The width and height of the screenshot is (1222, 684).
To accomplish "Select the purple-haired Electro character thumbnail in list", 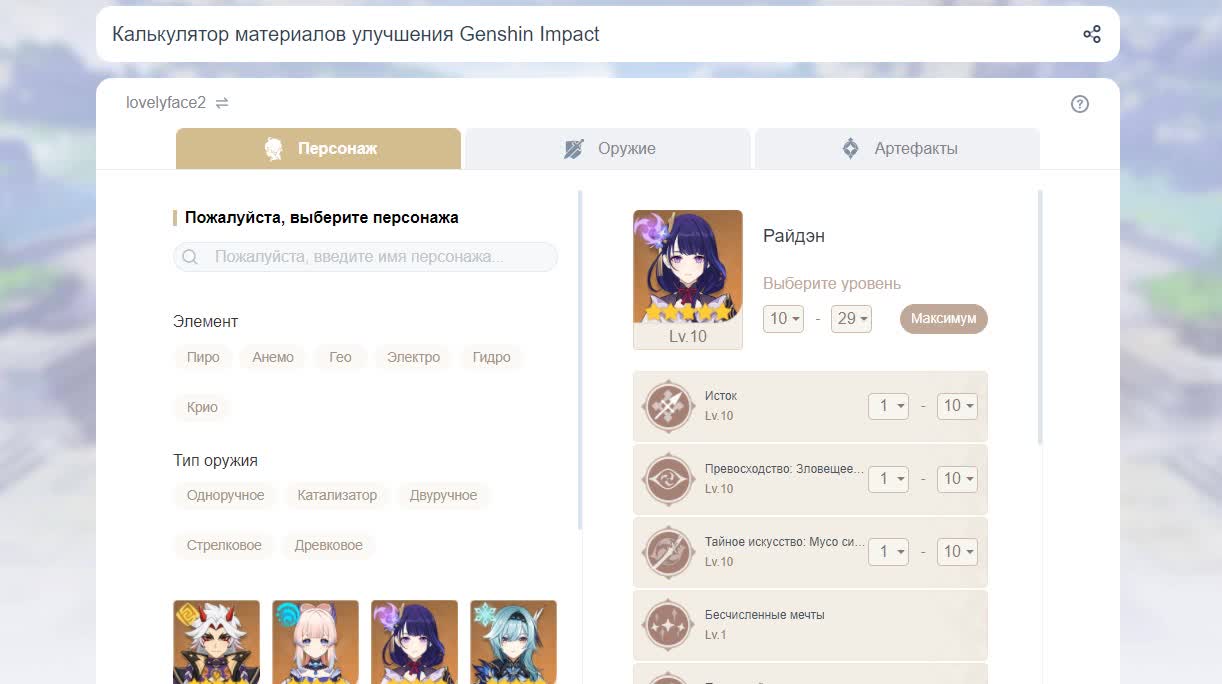I will [414, 641].
